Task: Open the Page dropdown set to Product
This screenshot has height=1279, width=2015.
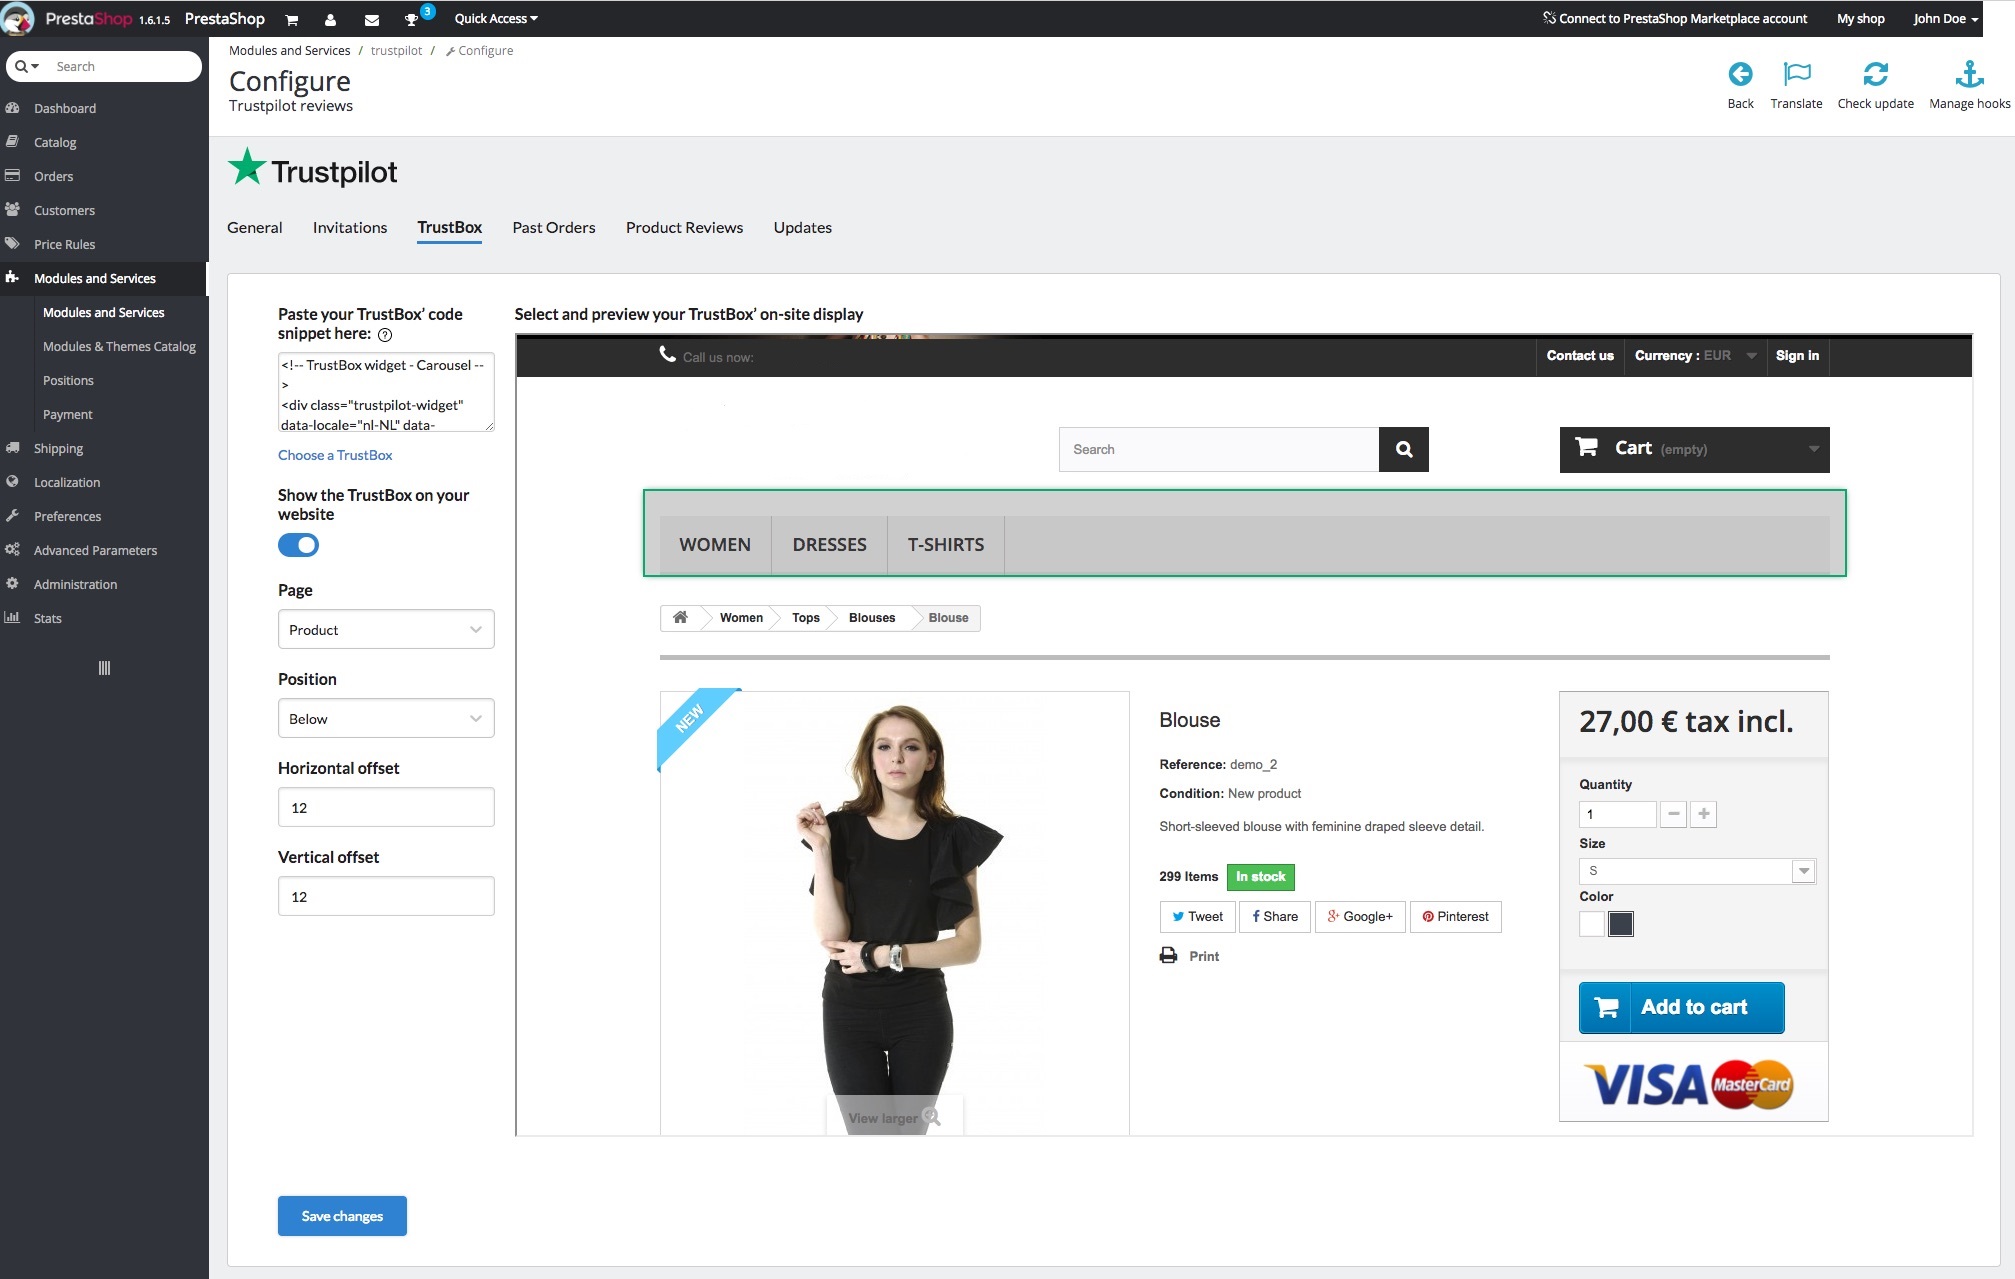Action: pos(386,629)
